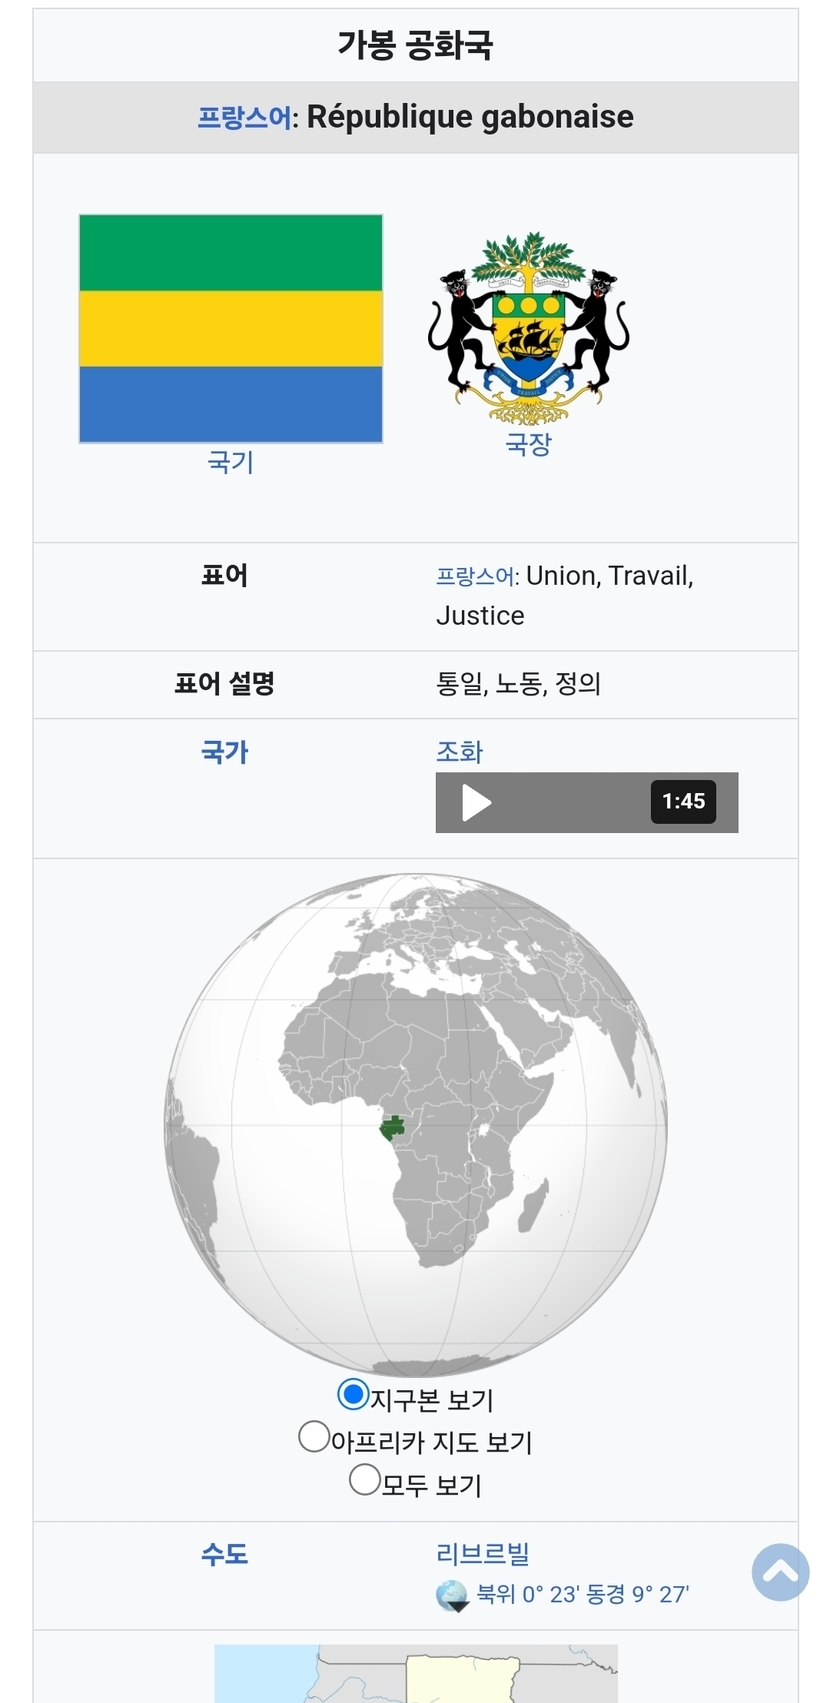Click the globe map of Africa
This screenshot has width=830, height=1703.
point(415,1124)
